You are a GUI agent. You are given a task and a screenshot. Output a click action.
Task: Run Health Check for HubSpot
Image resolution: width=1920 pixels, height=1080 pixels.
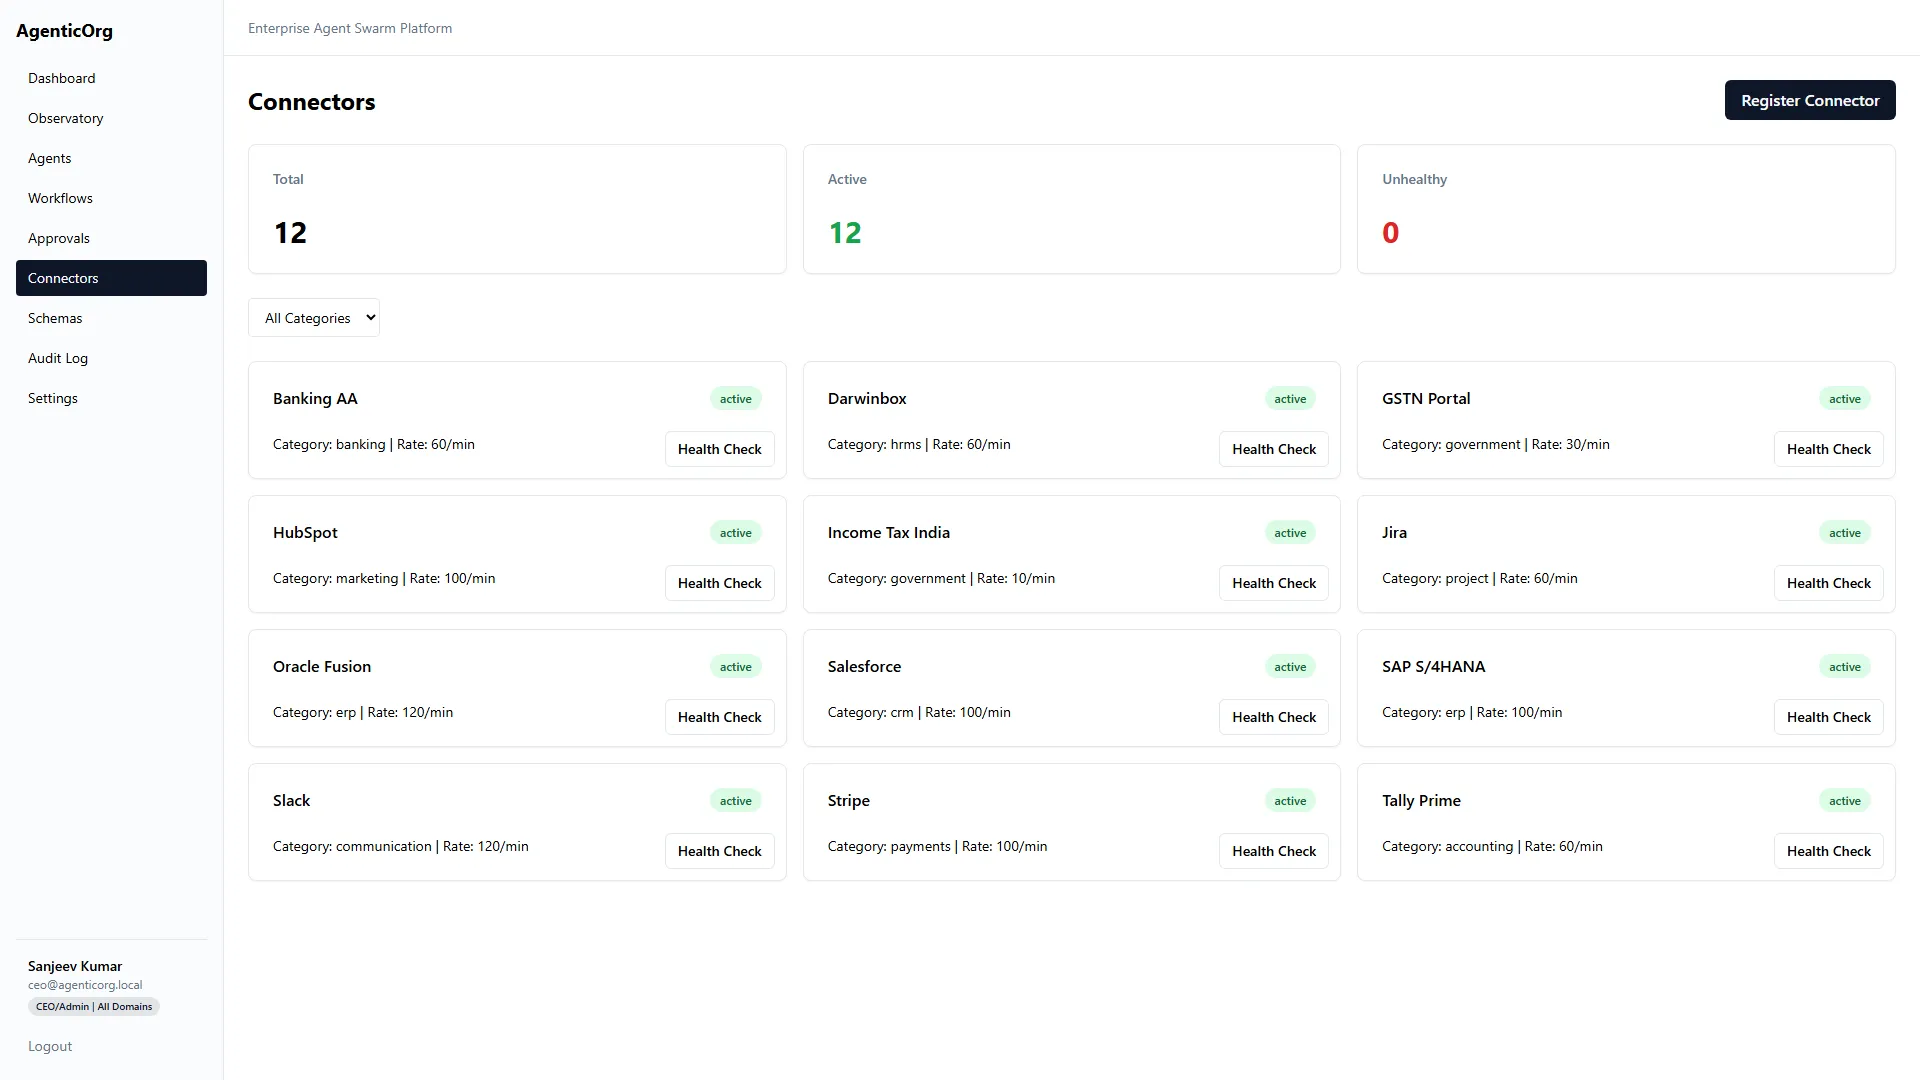pyautogui.click(x=720, y=583)
